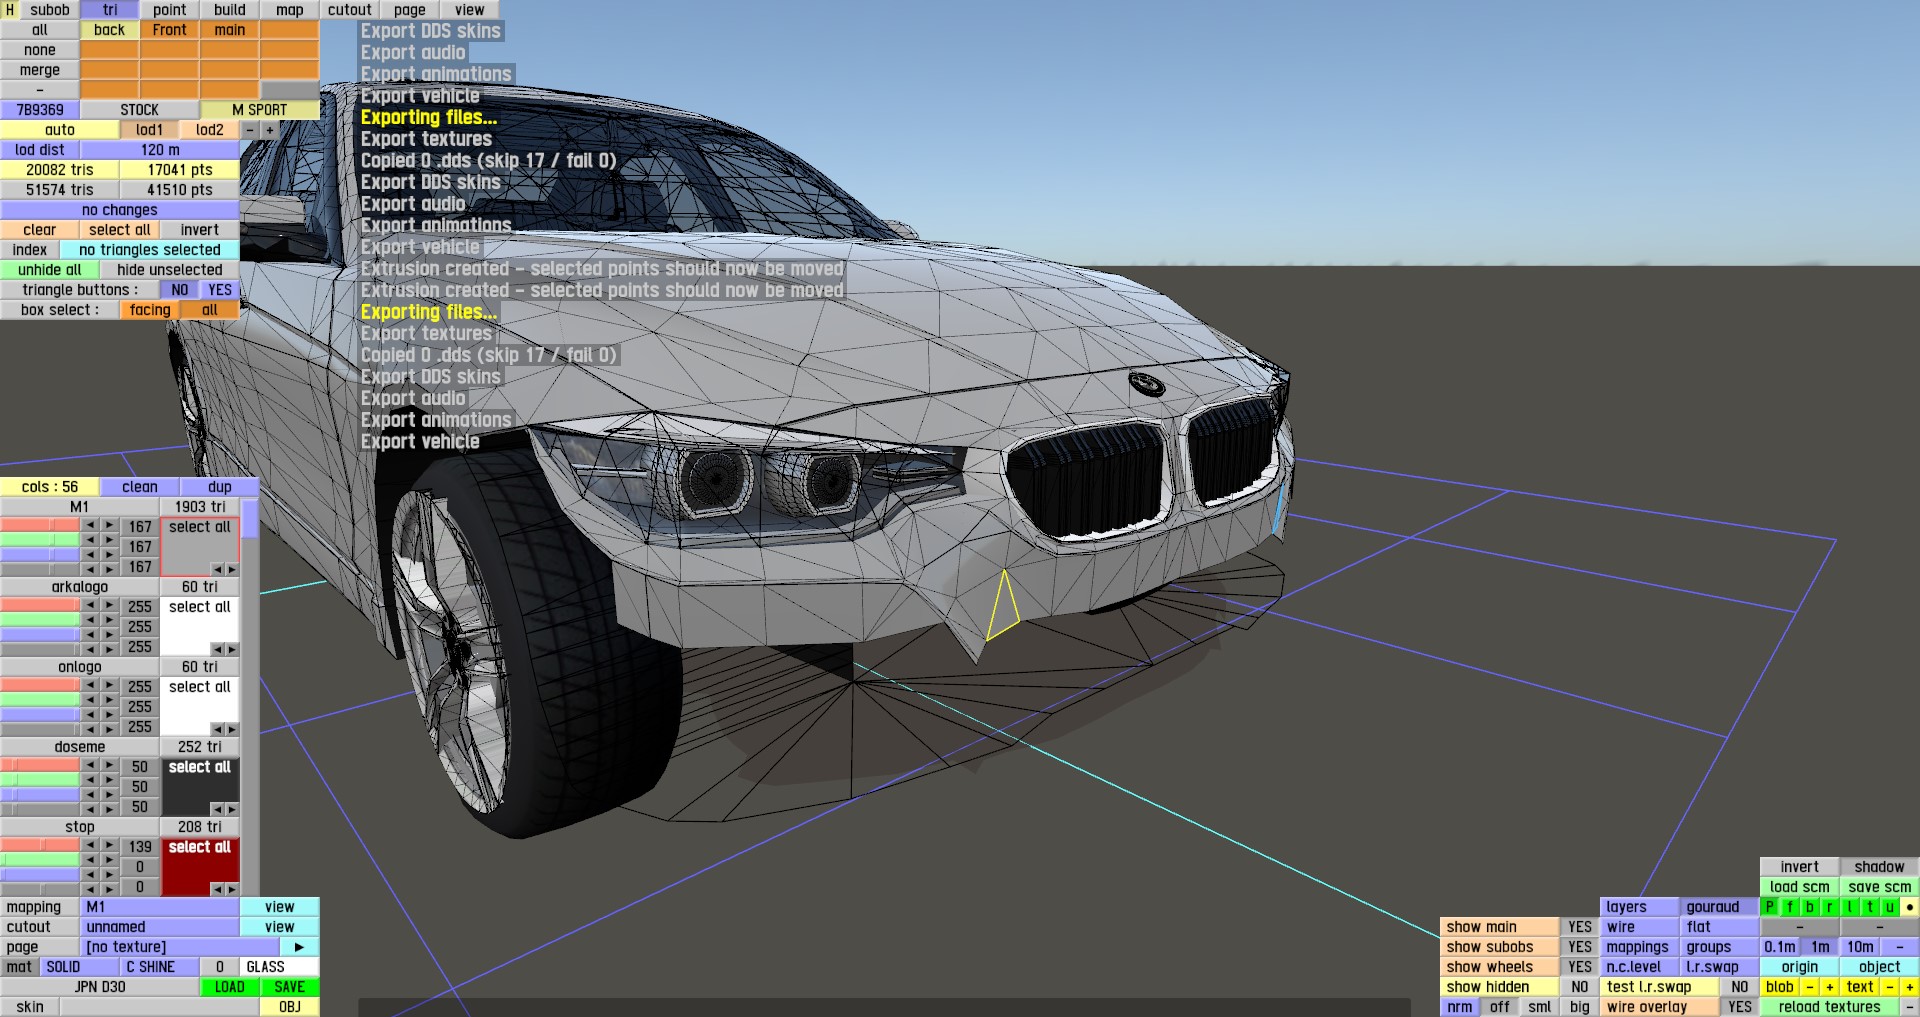The height and width of the screenshot is (1017, 1920).
Task: Toggle the show wheels YES button
Action: coord(1580,967)
